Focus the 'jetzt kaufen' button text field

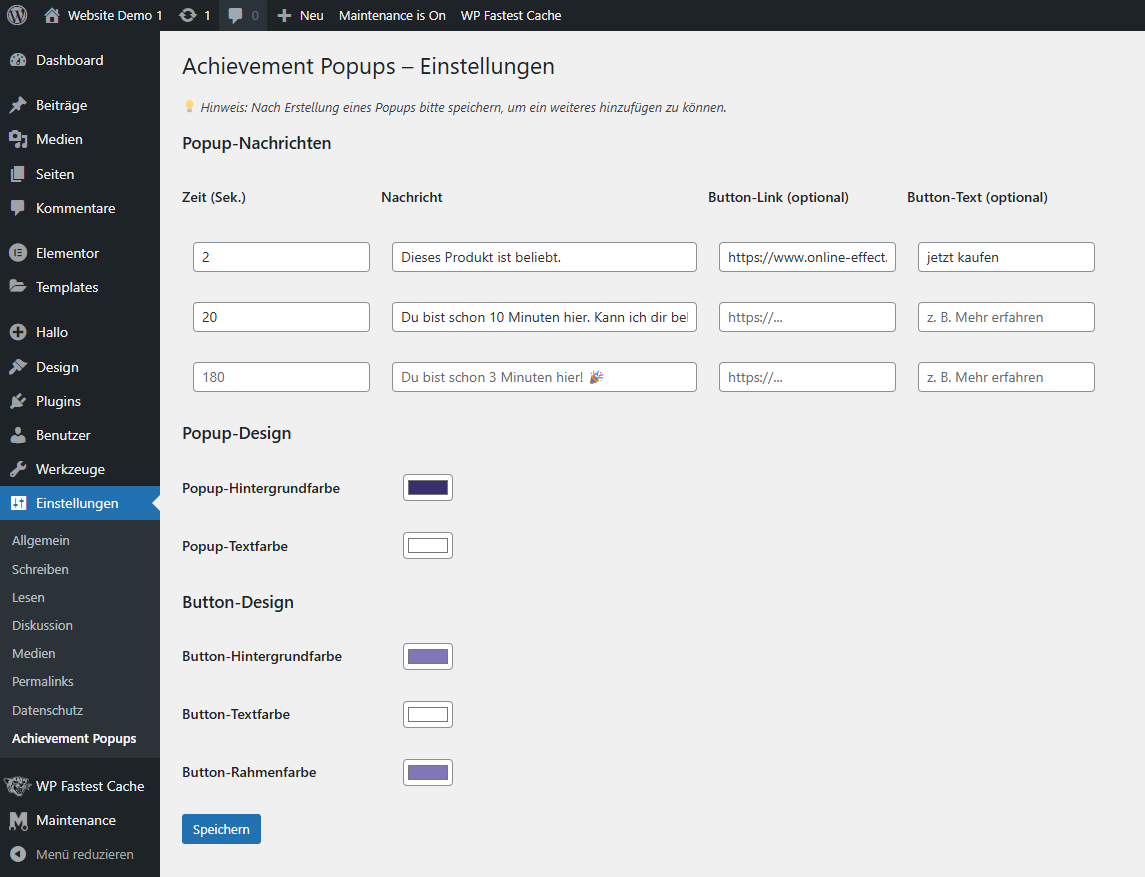tap(1006, 257)
